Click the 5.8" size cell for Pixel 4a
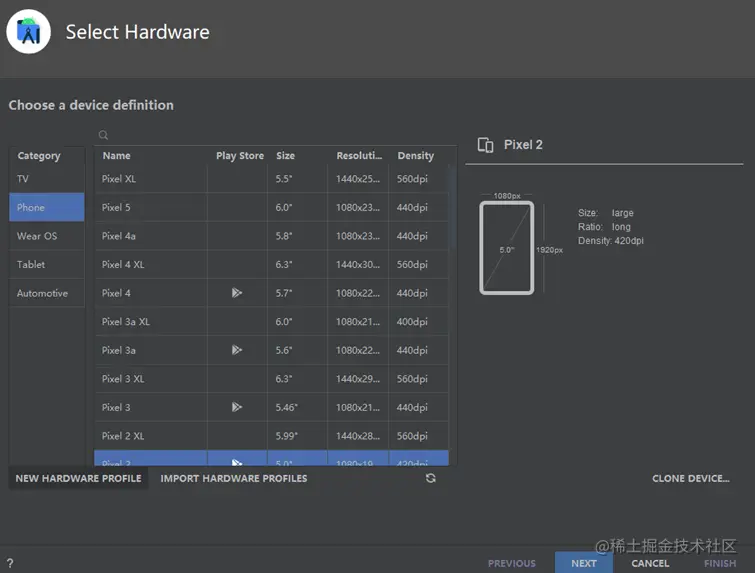Viewport: 755px width, 573px height. click(298, 236)
